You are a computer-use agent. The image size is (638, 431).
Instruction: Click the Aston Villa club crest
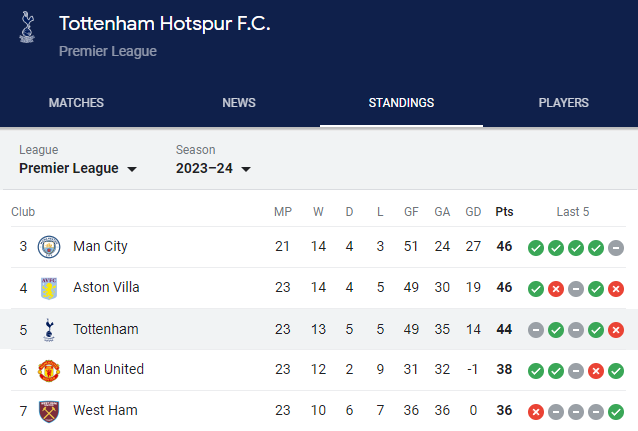click(49, 288)
